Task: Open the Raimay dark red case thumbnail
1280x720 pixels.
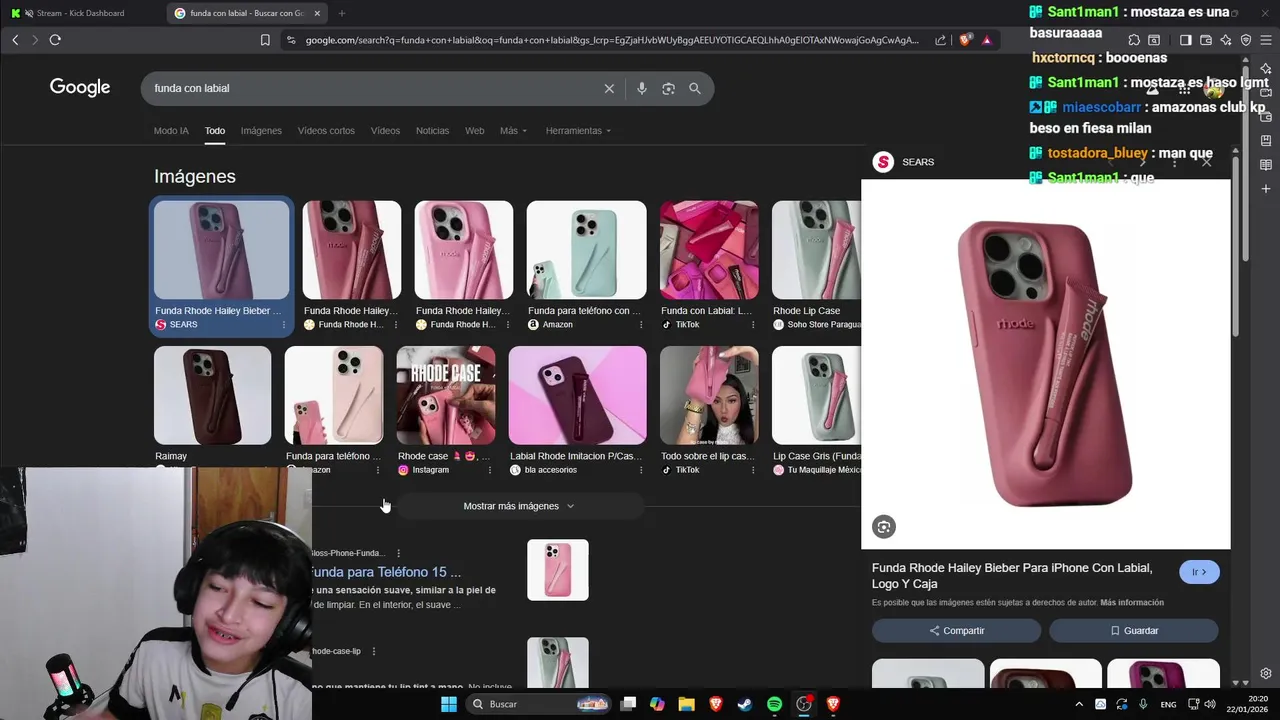Action: click(x=212, y=395)
